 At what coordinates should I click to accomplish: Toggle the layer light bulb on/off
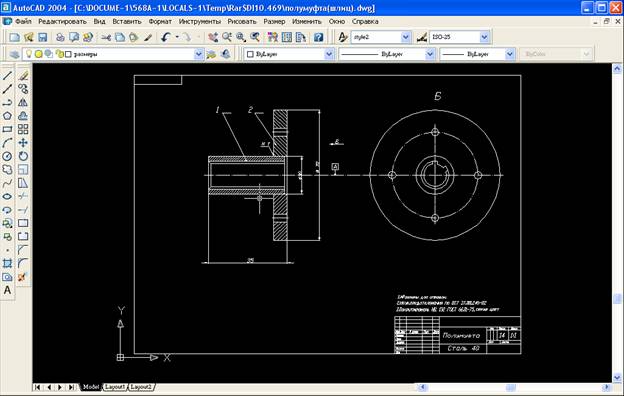[29, 54]
